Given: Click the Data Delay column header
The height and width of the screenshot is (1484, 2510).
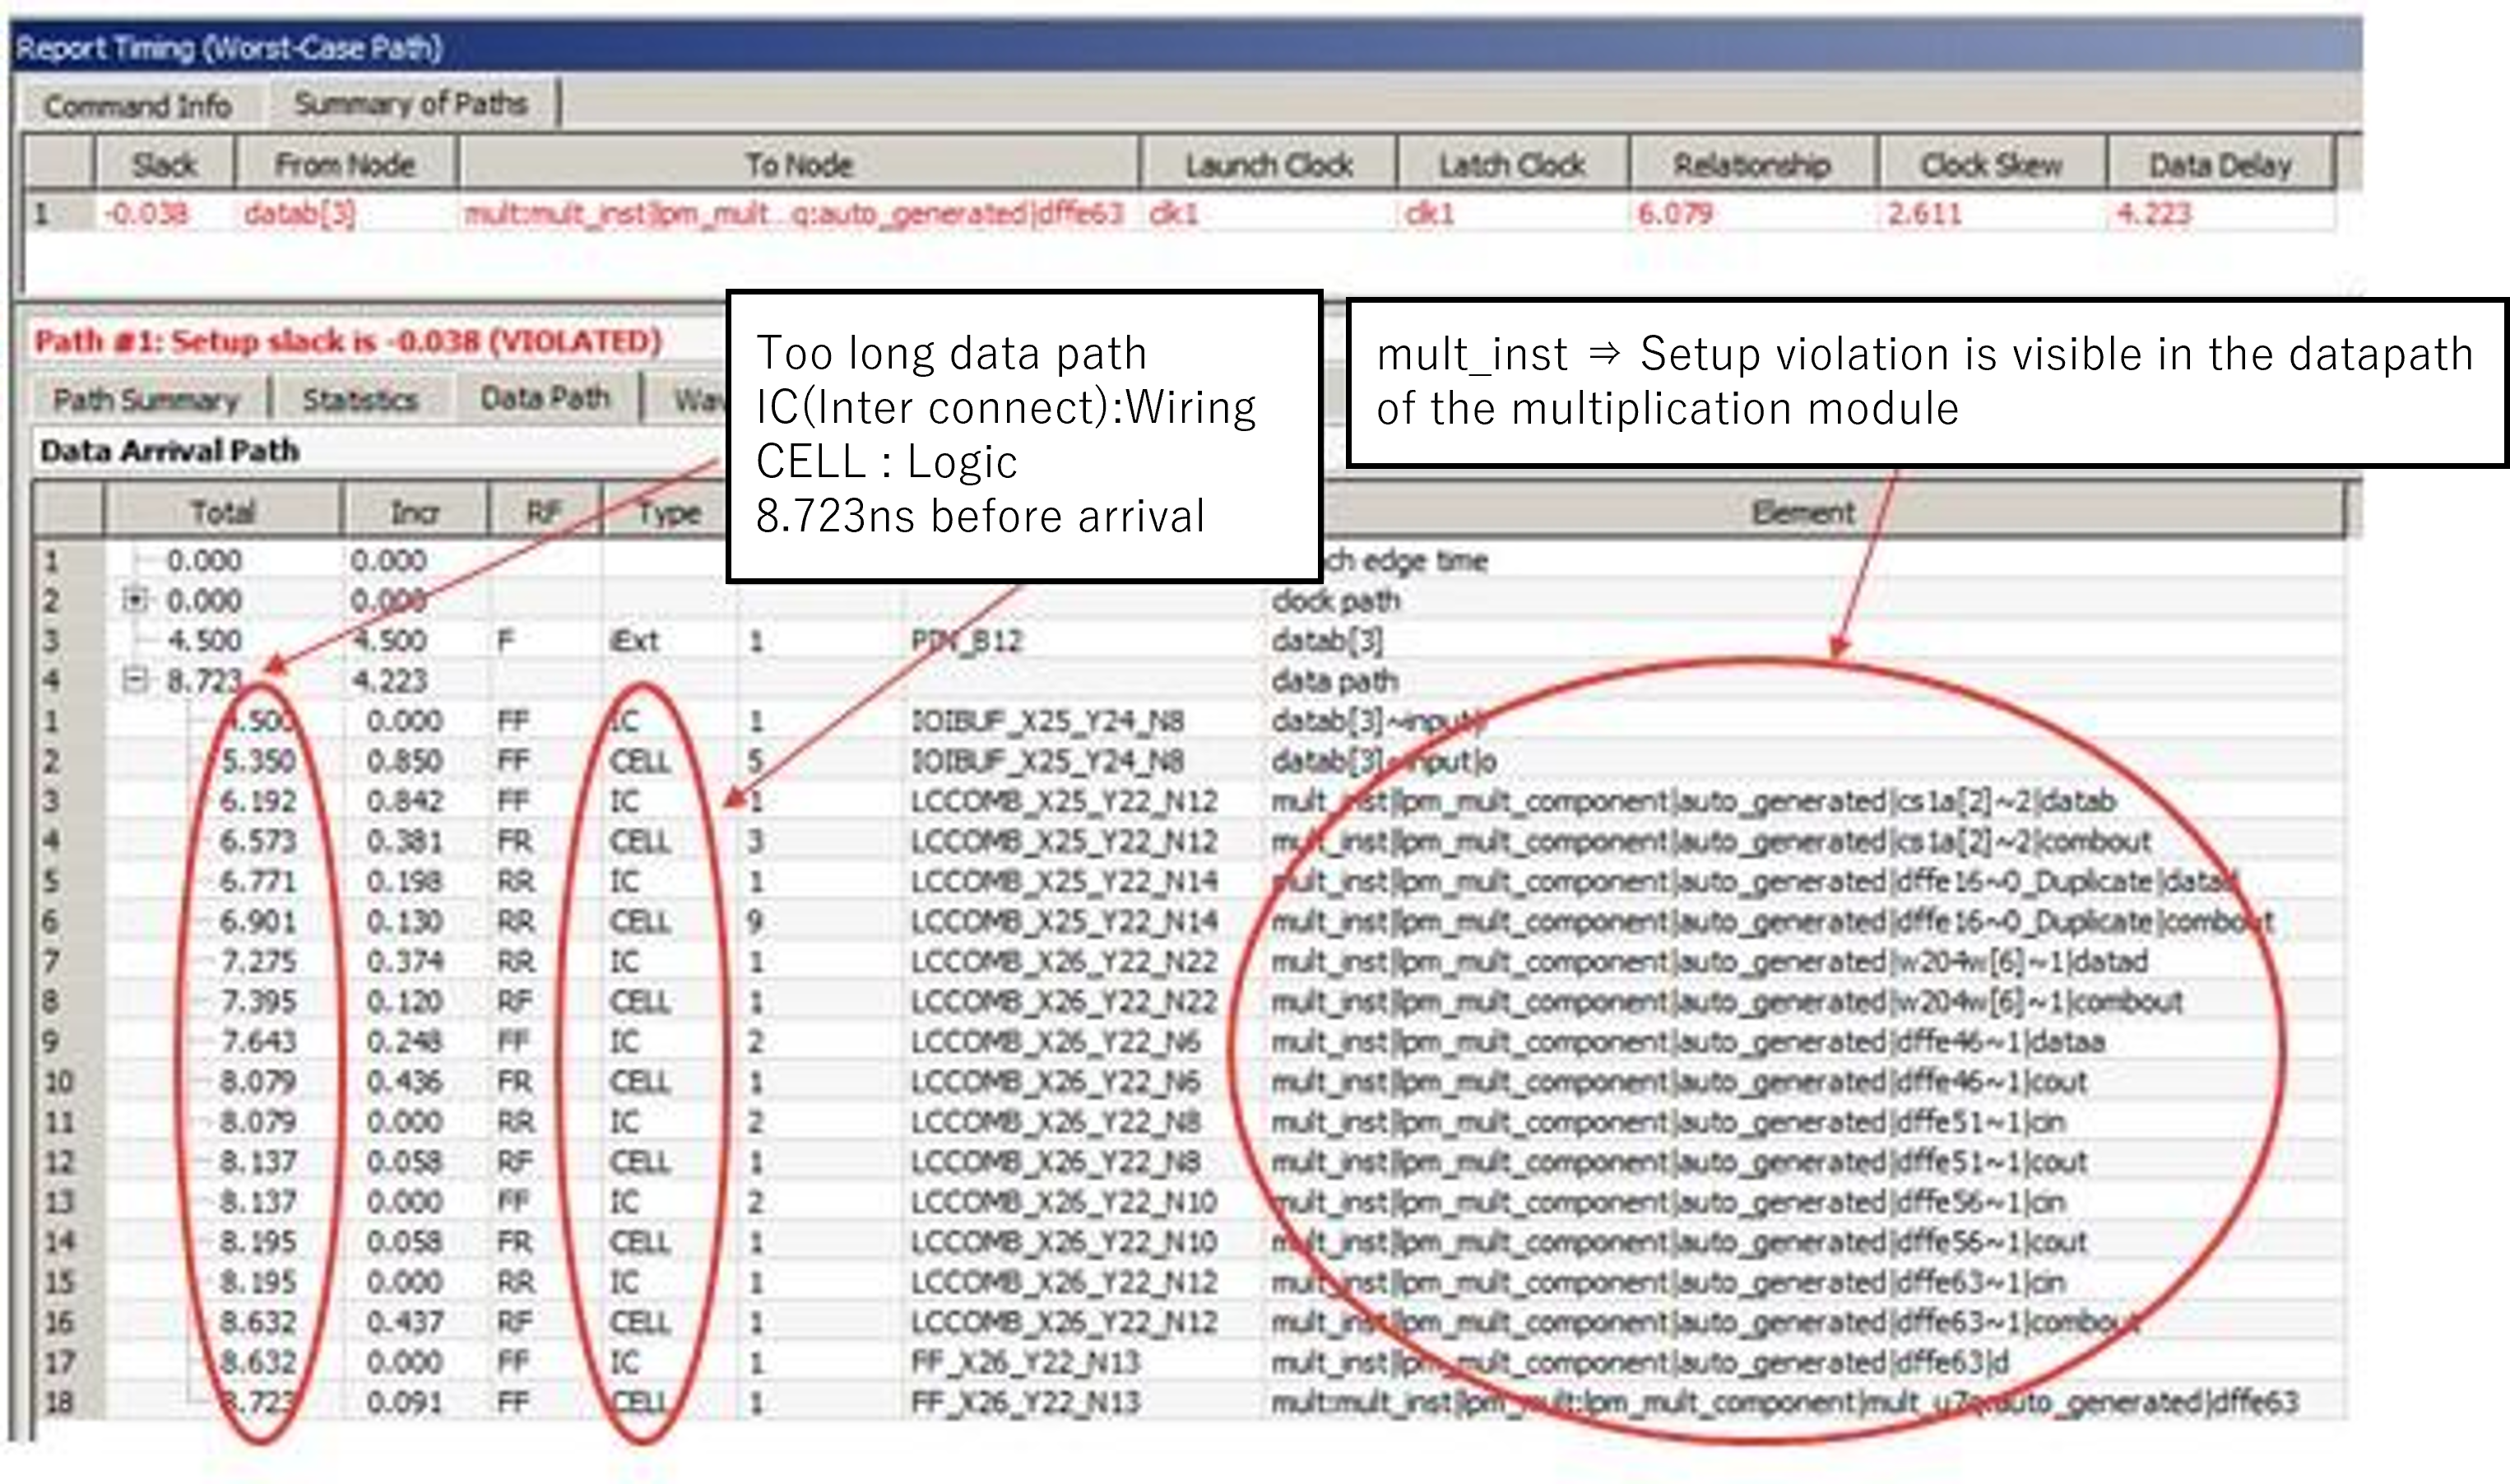Looking at the screenshot, I should pos(2220,164).
